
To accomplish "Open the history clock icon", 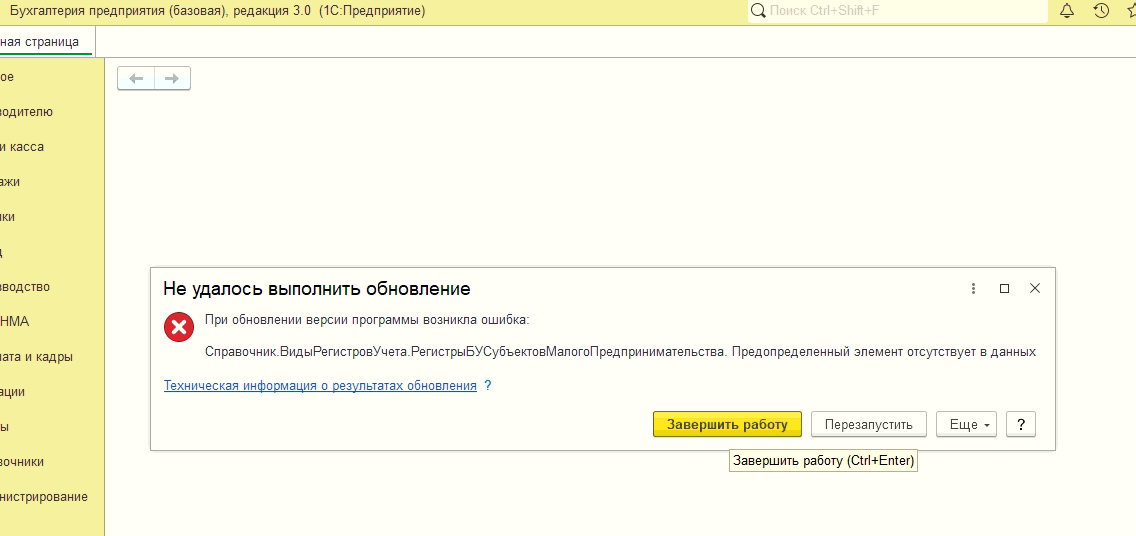I will tap(1101, 11).
